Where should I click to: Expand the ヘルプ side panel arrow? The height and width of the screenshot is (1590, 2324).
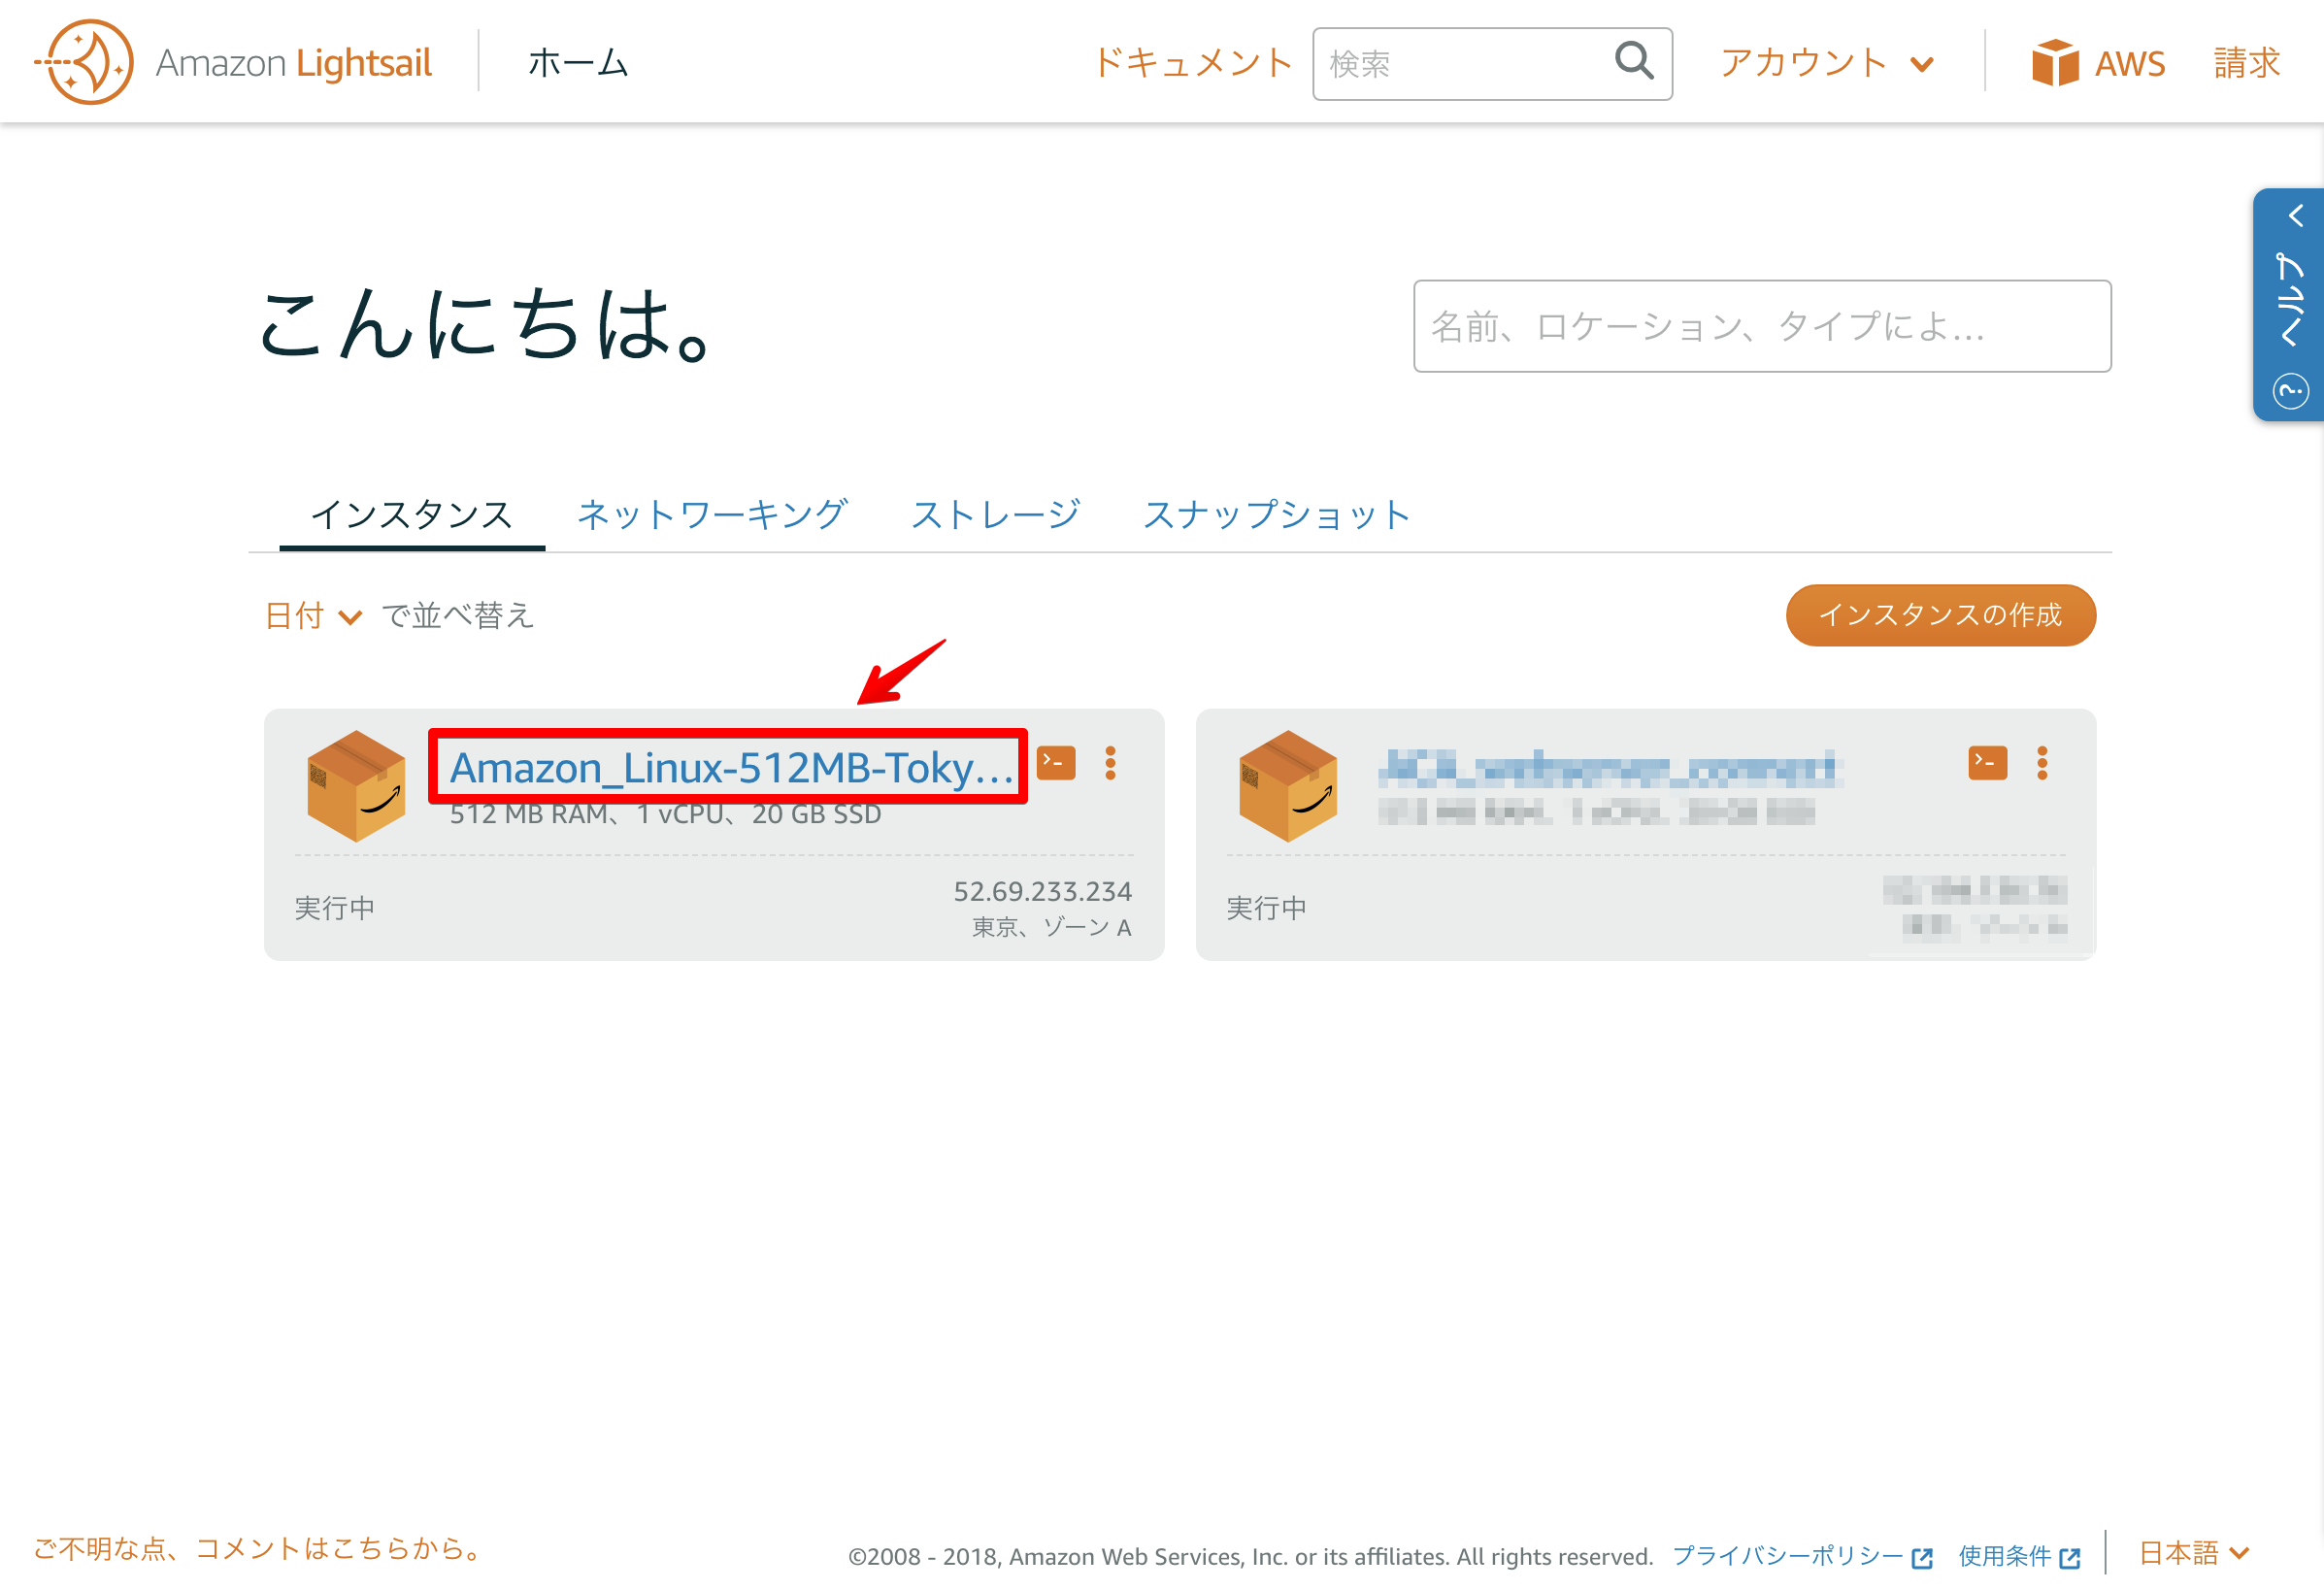2296,215
